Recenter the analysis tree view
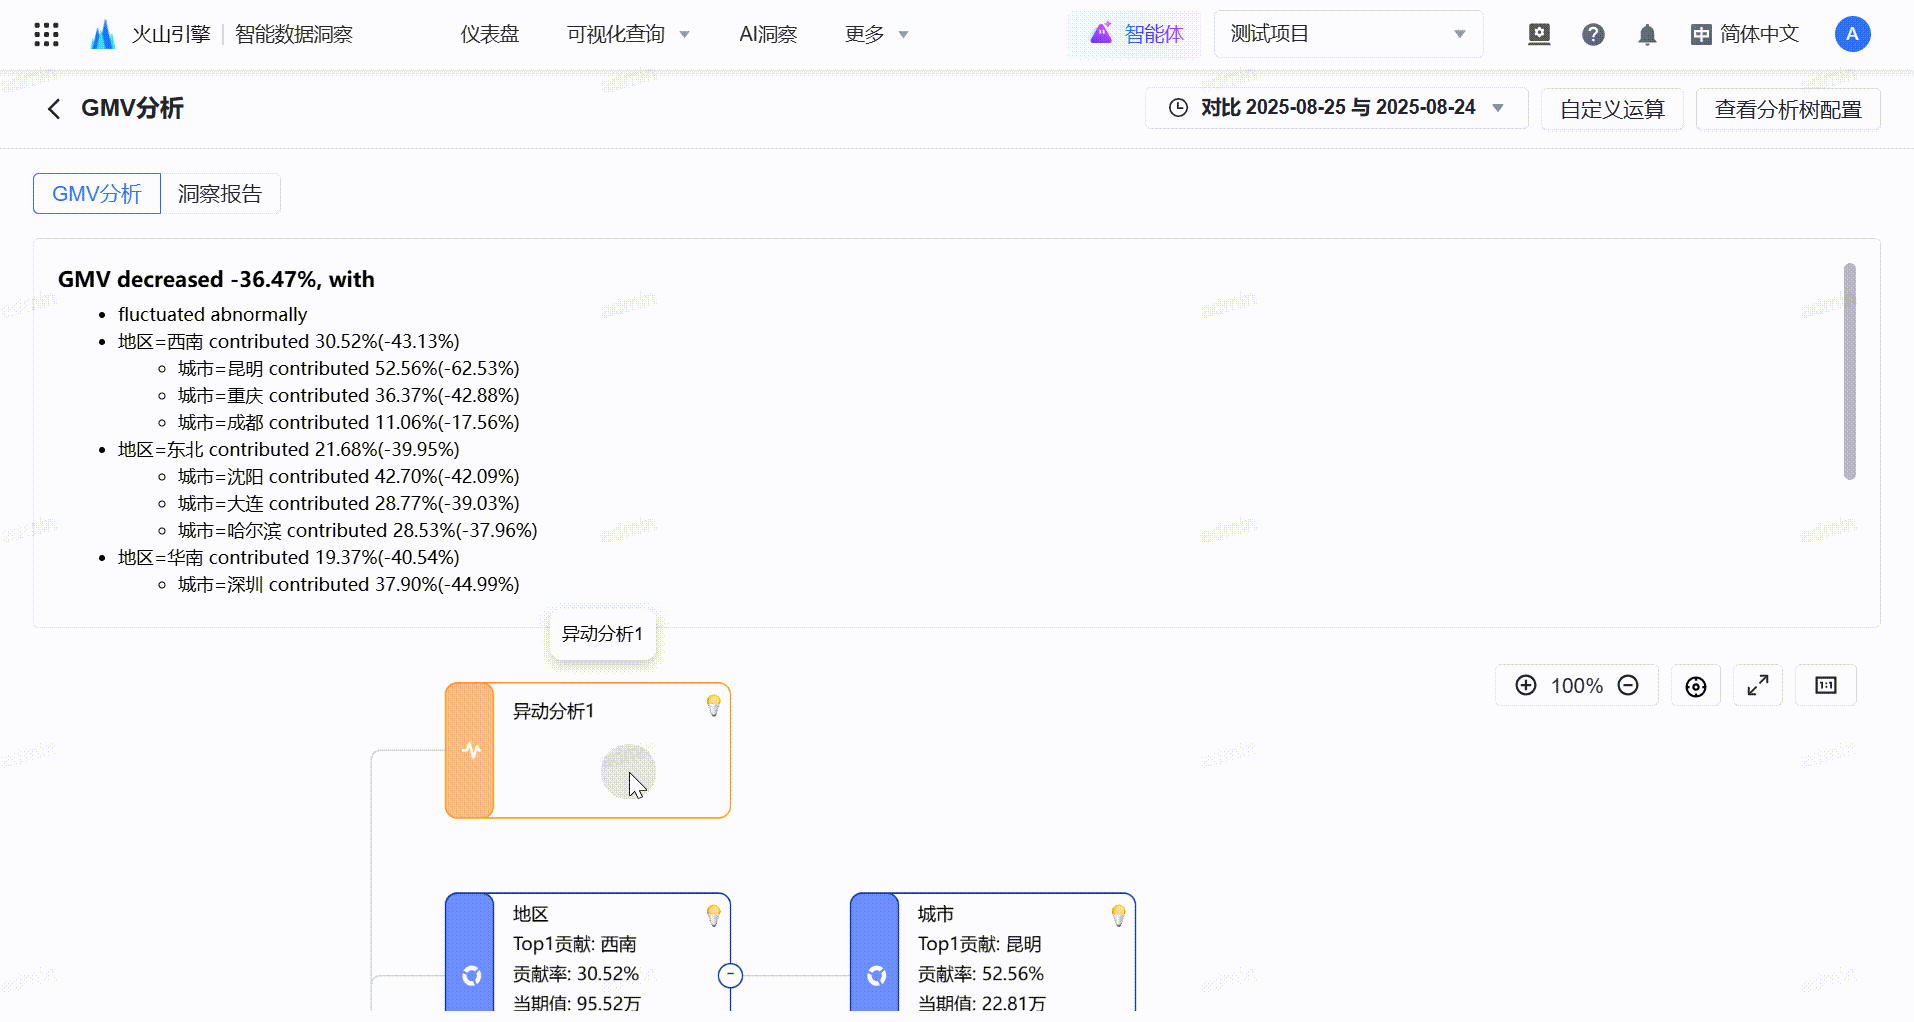This screenshot has height=1022, width=1914. coord(1696,686)
